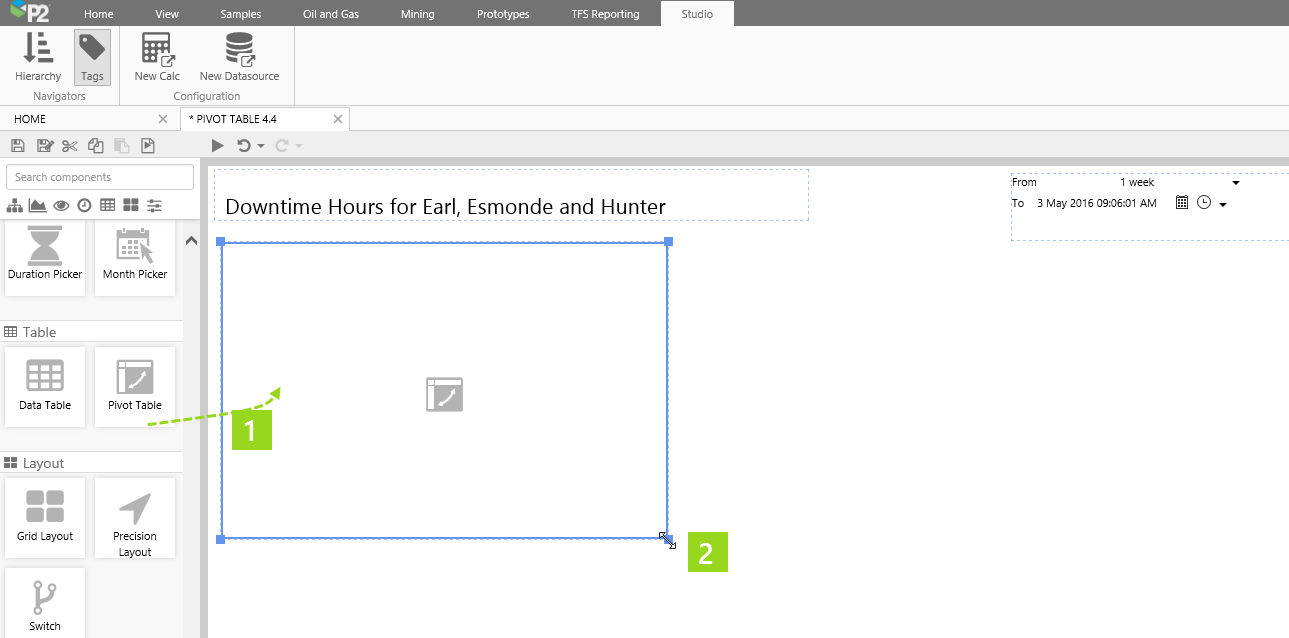Screen dimensions: 1289x638
Task: Filter components by clock time category icon
Action: tap(85, 206)
